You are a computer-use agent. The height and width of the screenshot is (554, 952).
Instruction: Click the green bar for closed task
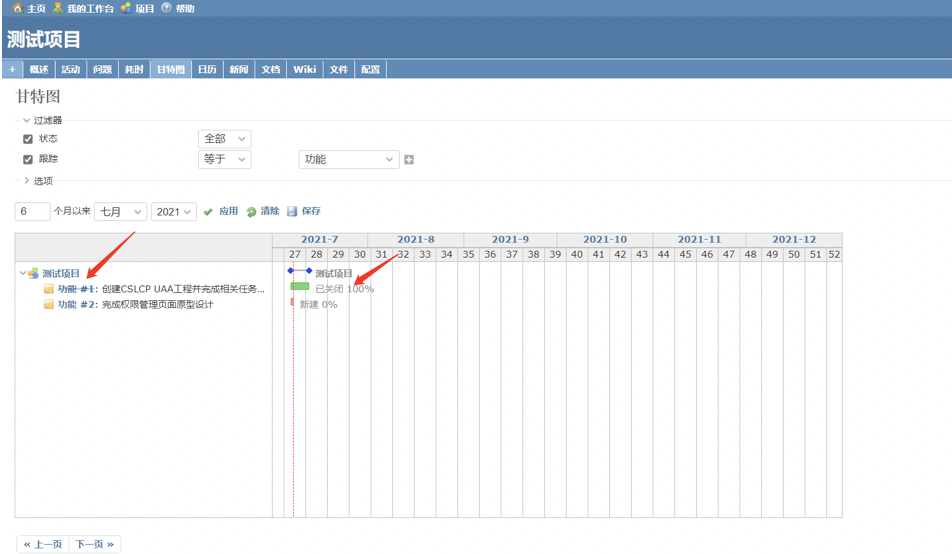click(x=300, y=286)
